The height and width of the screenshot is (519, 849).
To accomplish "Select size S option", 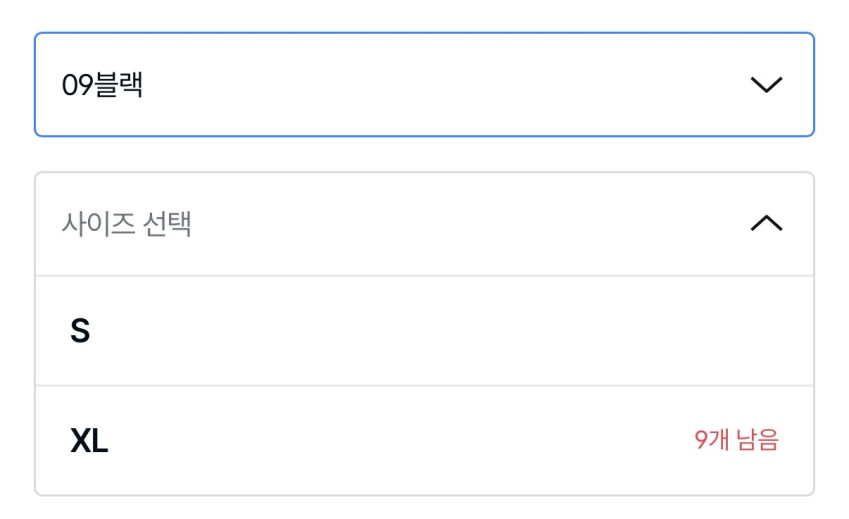I will [x=424, y=331].
